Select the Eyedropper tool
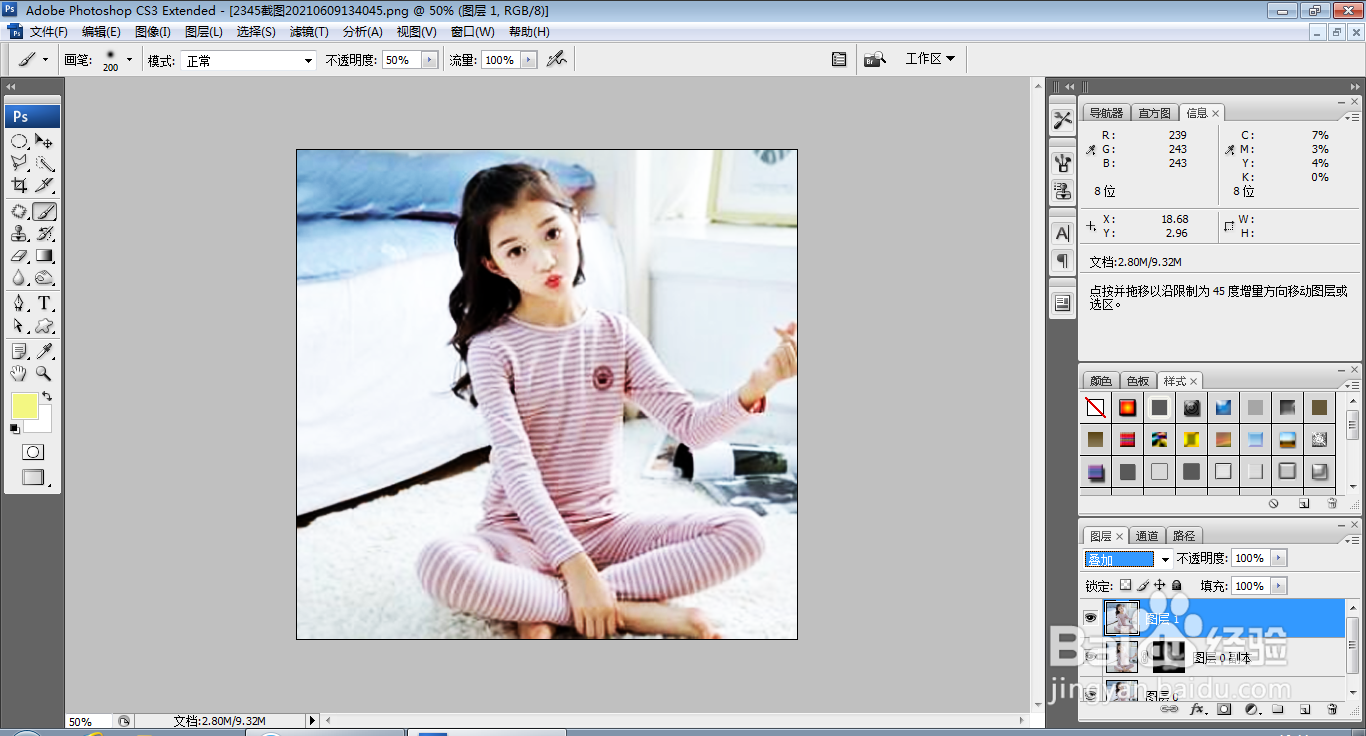Viewport: 1366px width, 736px height. pyautogui.click(x=44, y=352)
